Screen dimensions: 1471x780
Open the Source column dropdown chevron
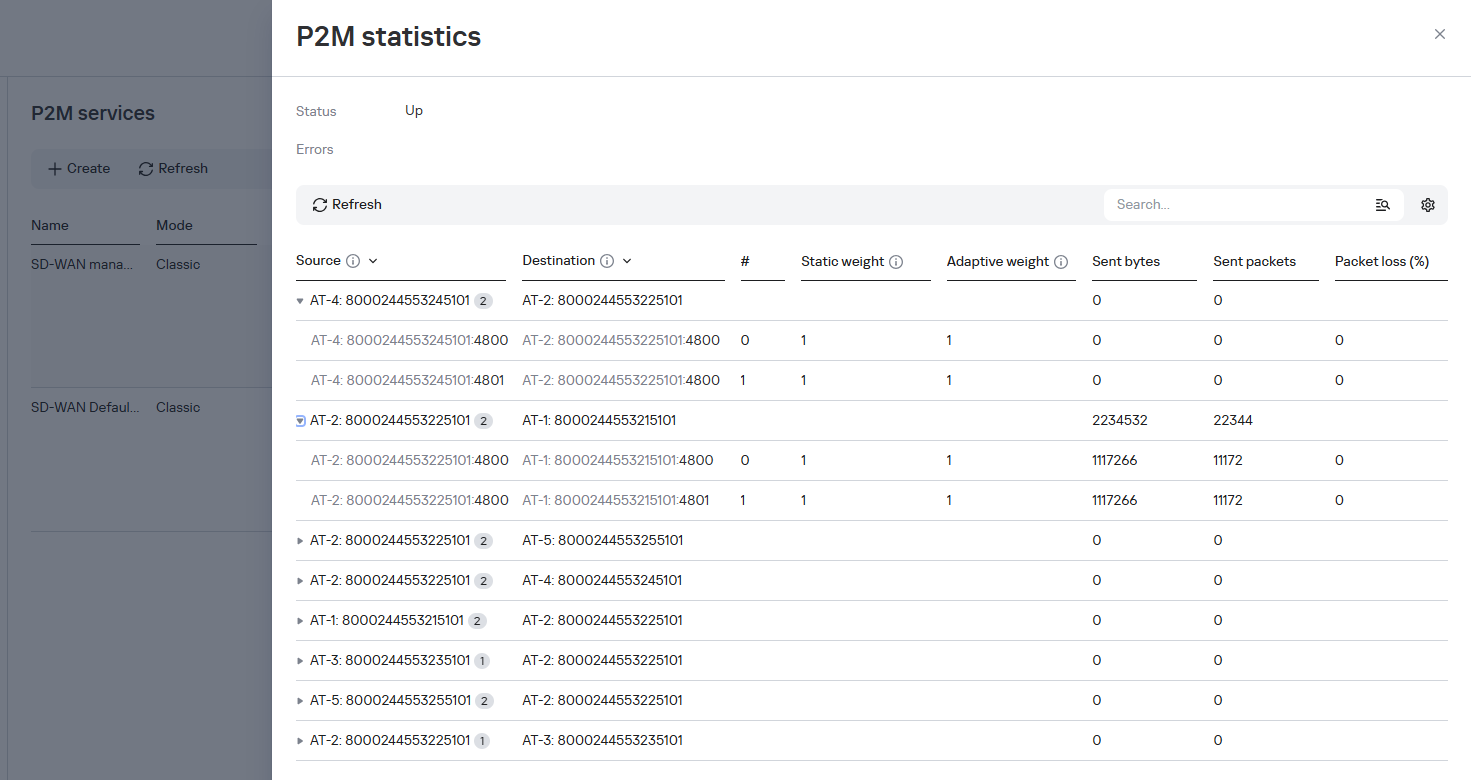click(373, 261)
